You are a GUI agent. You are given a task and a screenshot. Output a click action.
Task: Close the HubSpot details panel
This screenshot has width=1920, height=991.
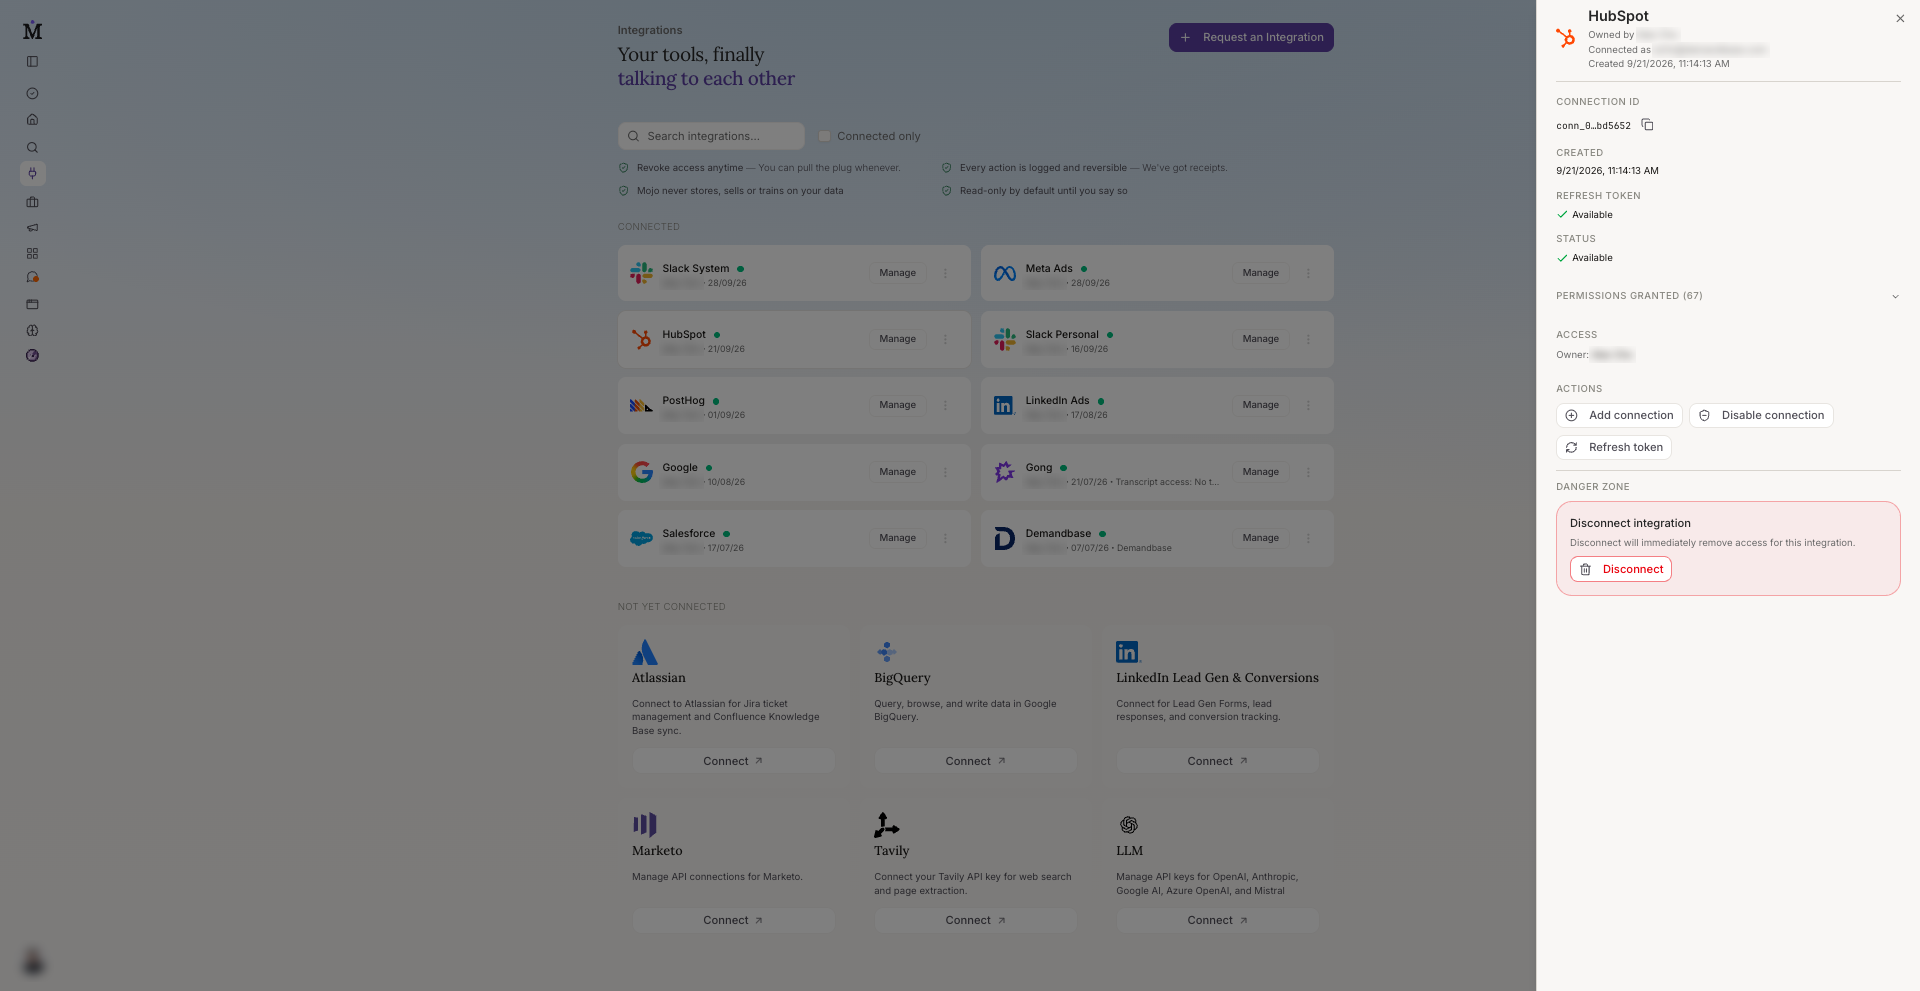1900,18
